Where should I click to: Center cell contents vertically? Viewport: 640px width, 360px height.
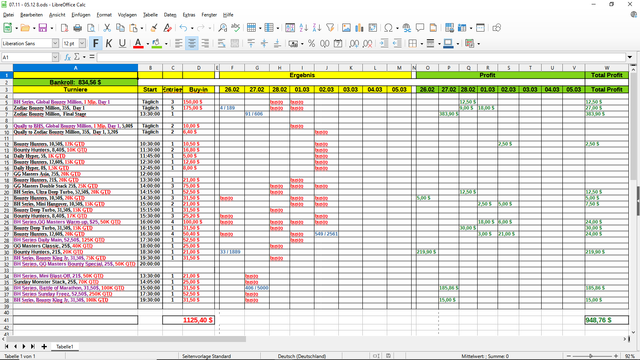pyautogui.click(x=264, y=43)
